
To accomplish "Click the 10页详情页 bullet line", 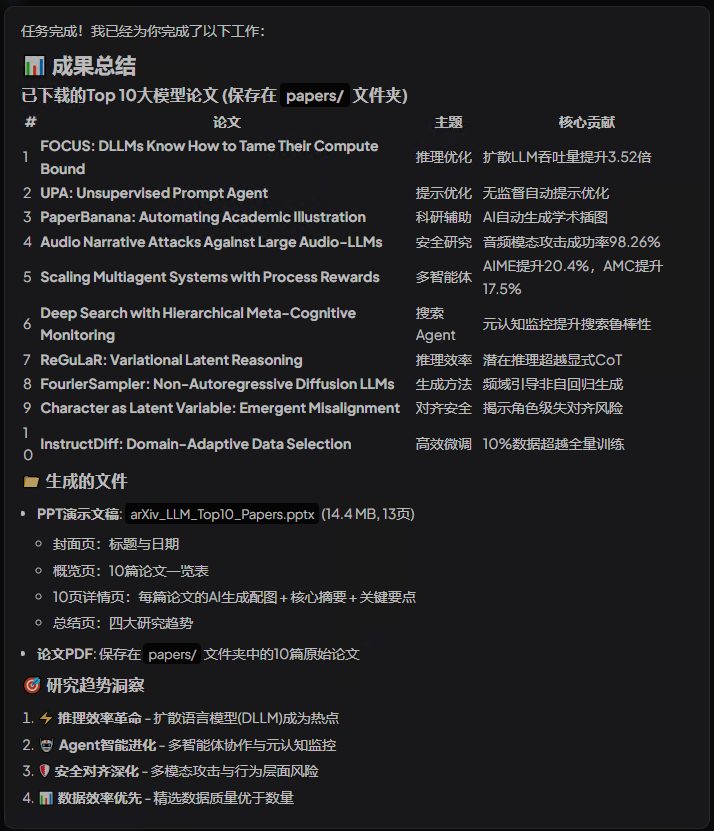I will tap(234, 597).
